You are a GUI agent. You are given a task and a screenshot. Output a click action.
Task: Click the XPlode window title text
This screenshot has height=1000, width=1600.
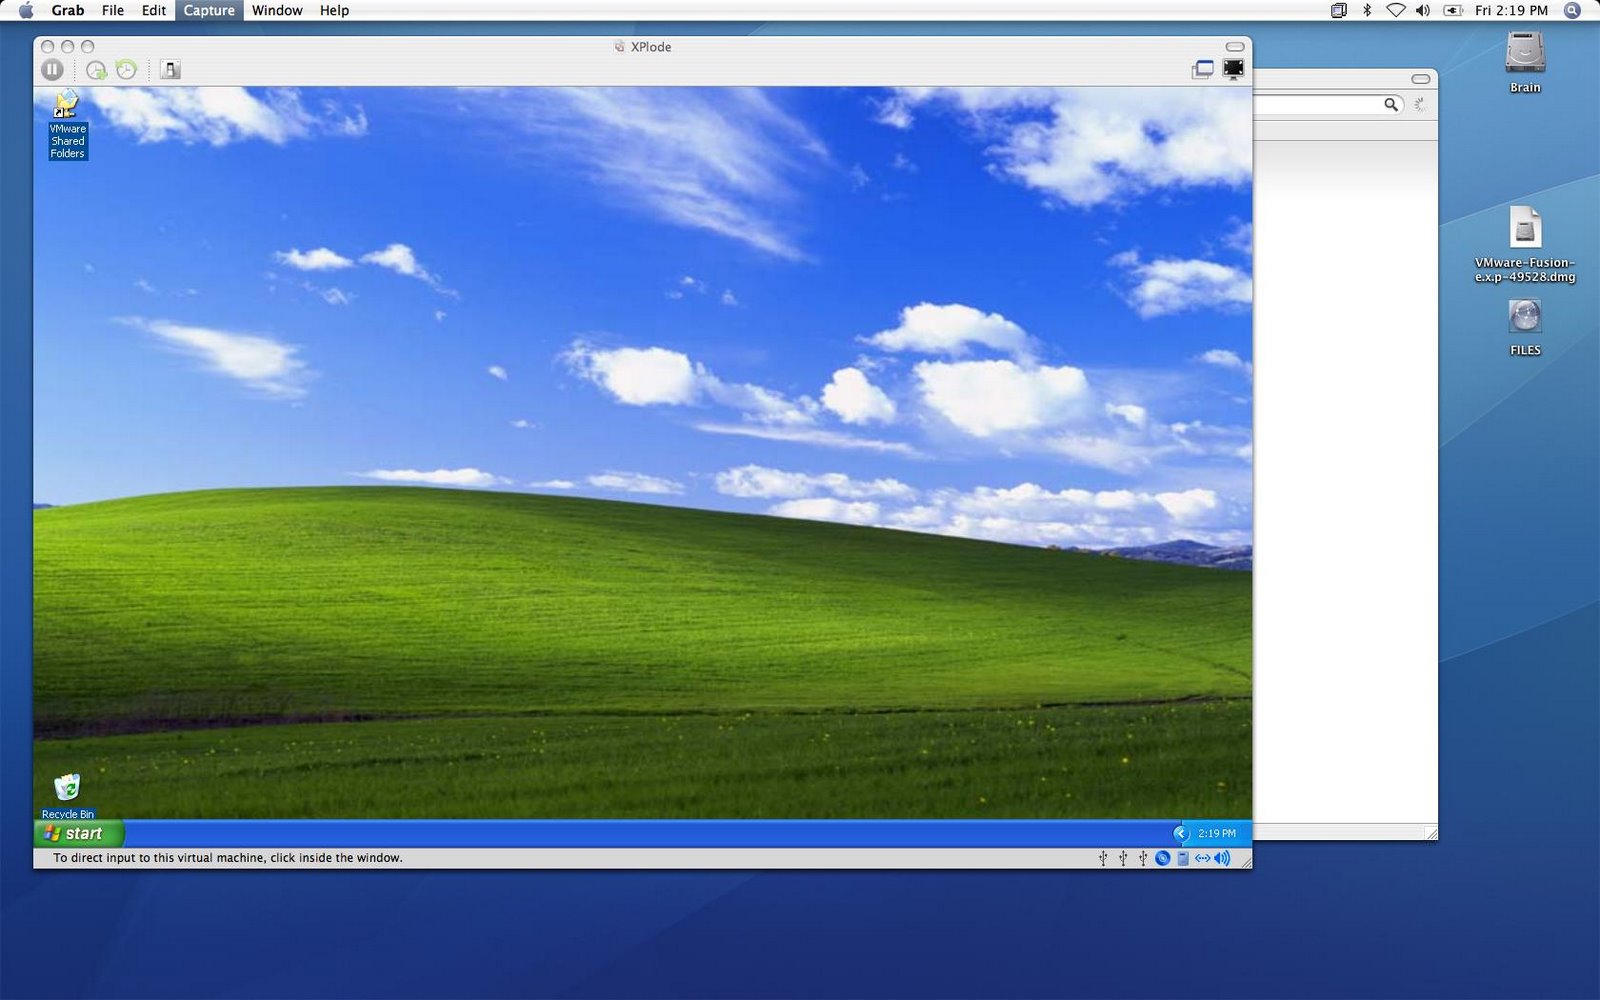pyautogui.click(x=651, y=46)
